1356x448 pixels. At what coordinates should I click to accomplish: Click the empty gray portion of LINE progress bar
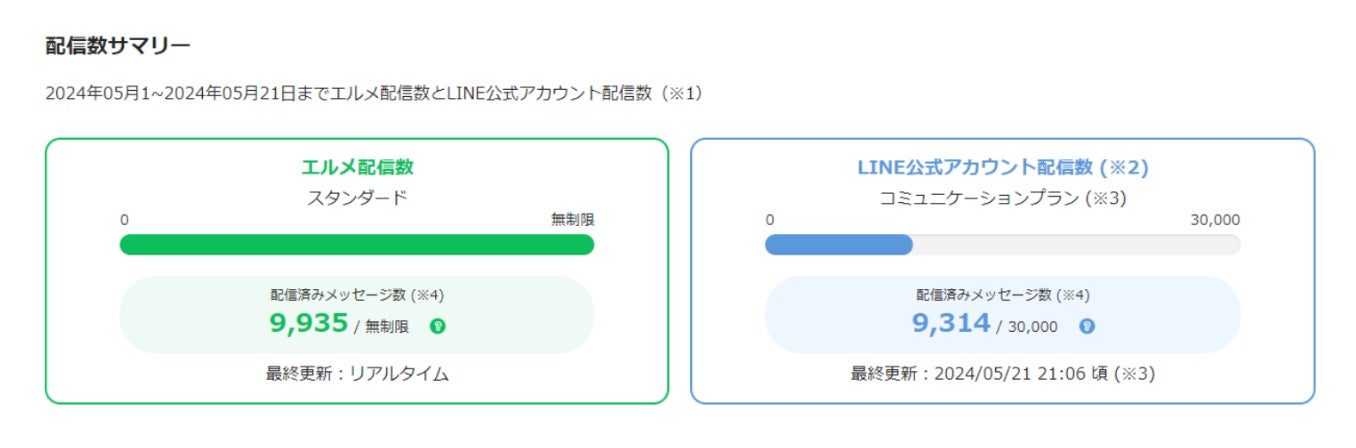point(1075,245)
